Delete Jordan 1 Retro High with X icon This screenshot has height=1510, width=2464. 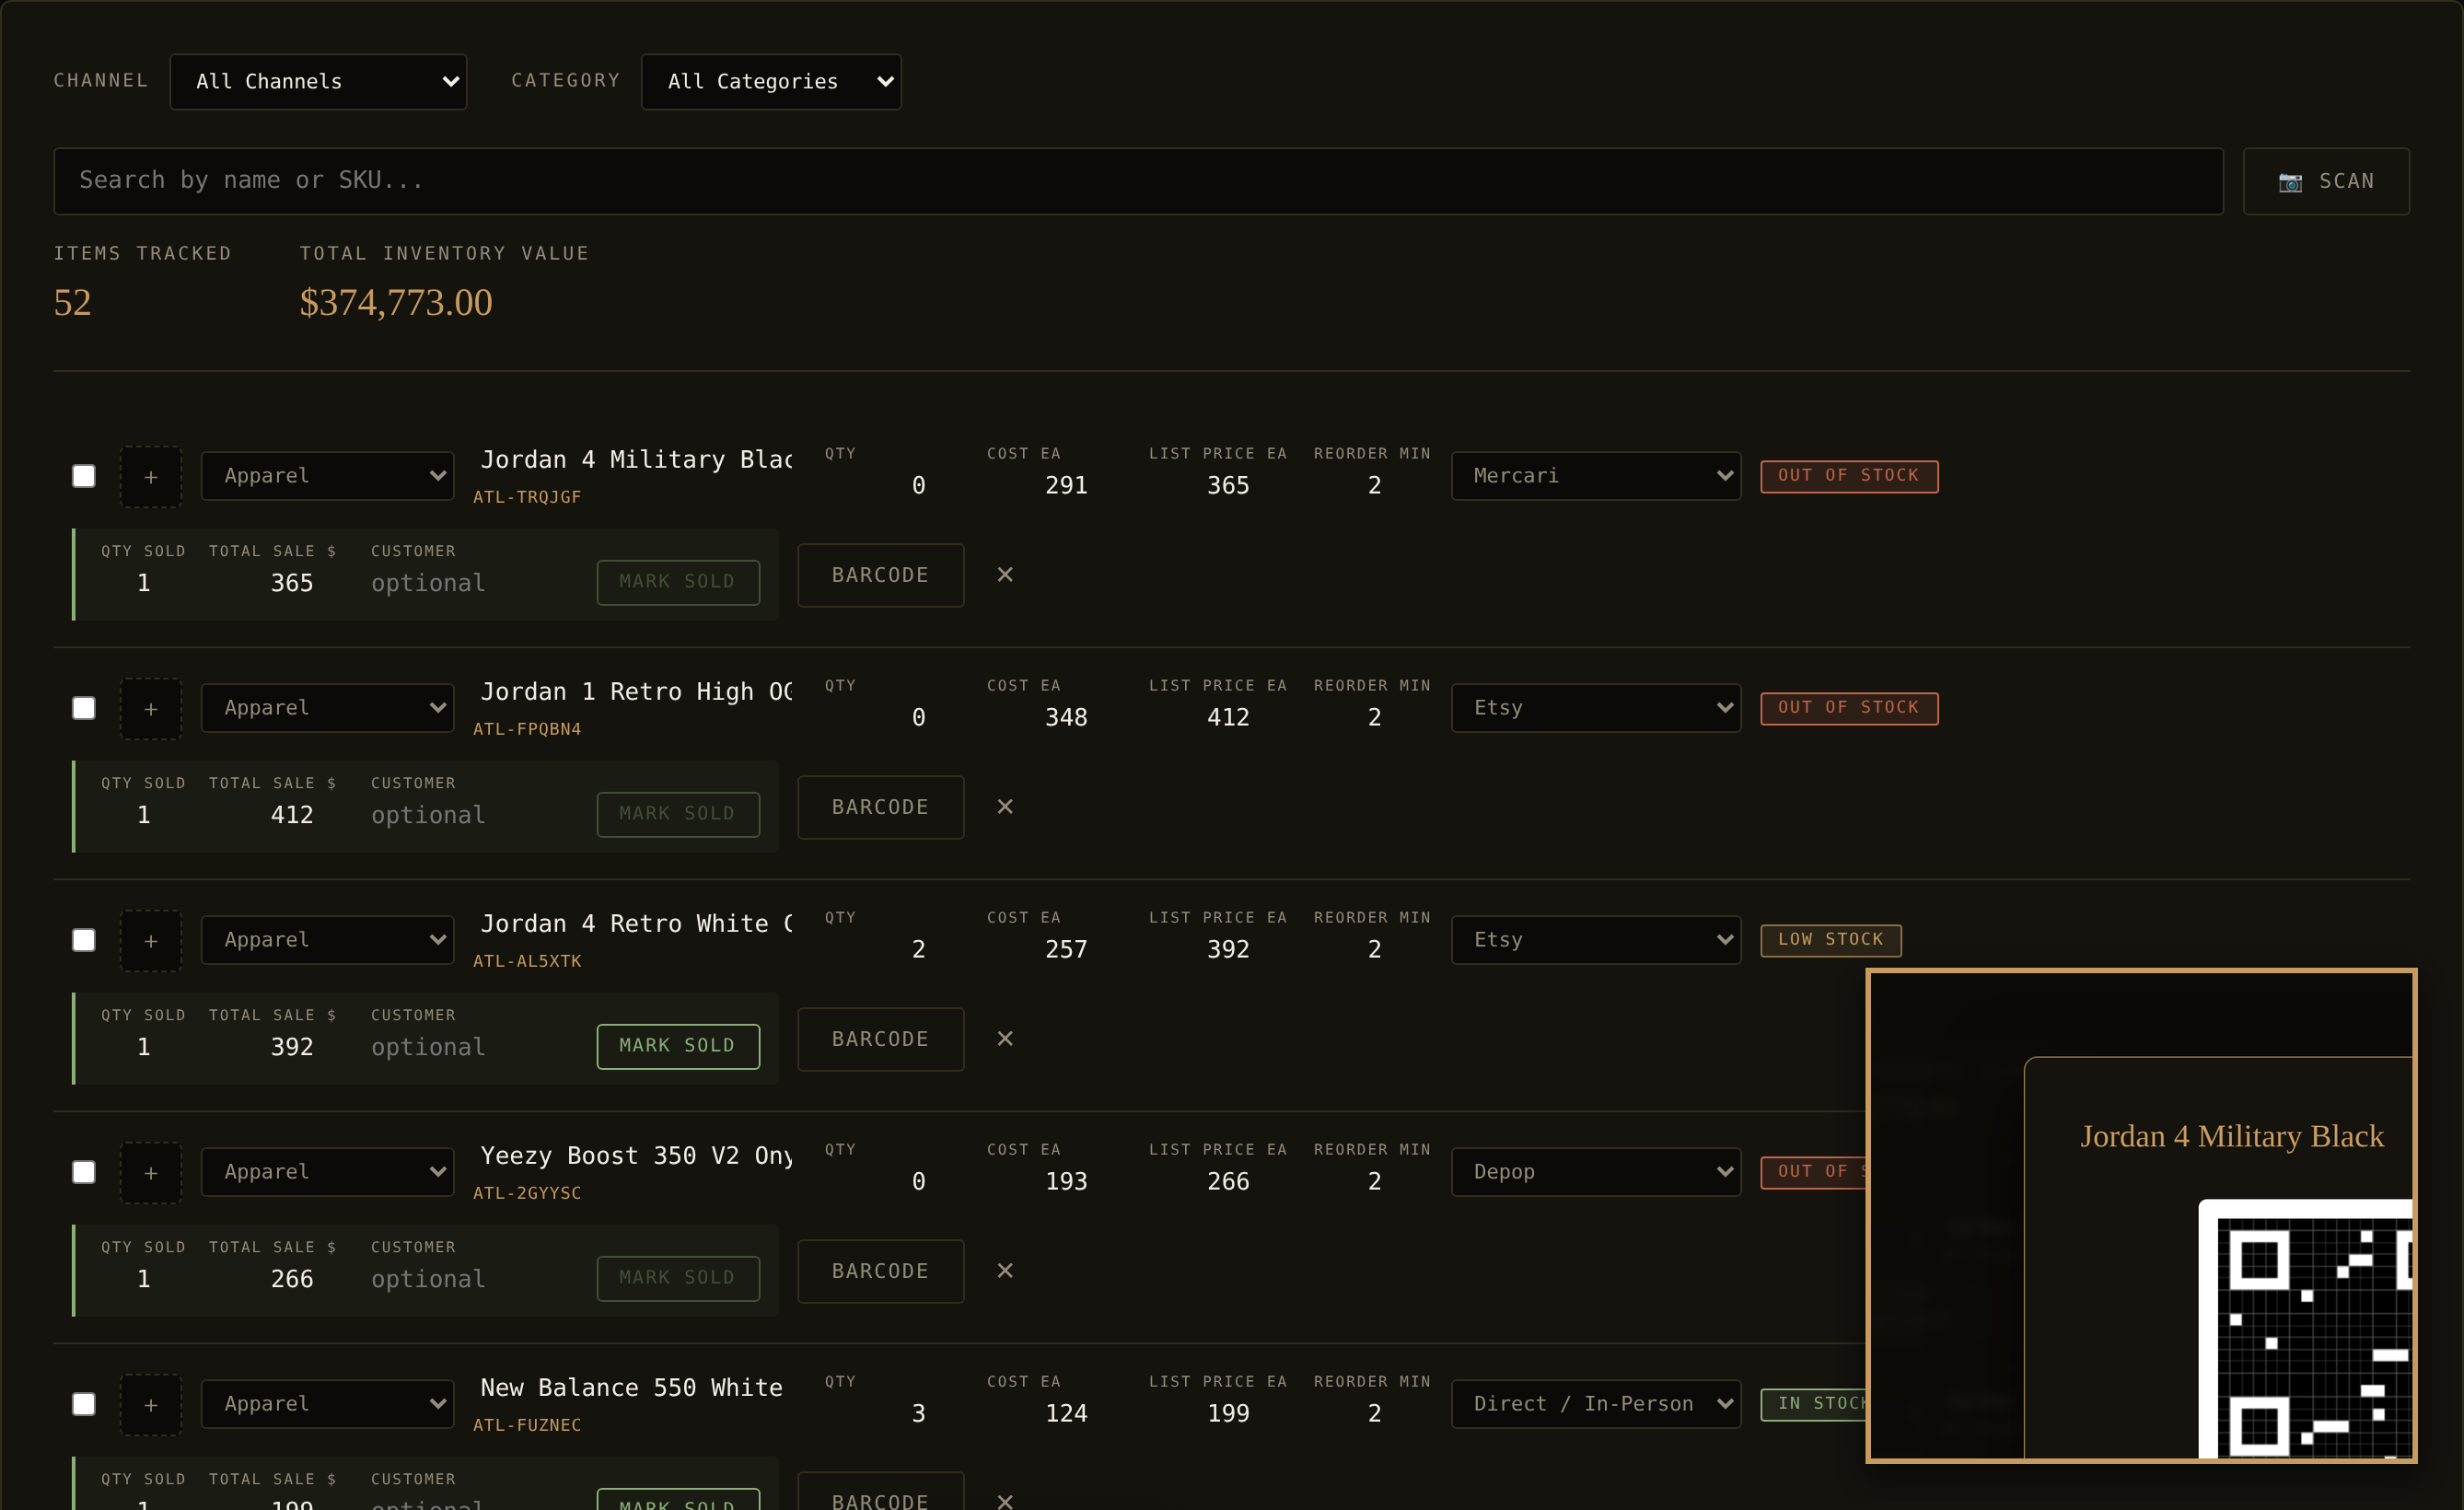coord(1005,807)
